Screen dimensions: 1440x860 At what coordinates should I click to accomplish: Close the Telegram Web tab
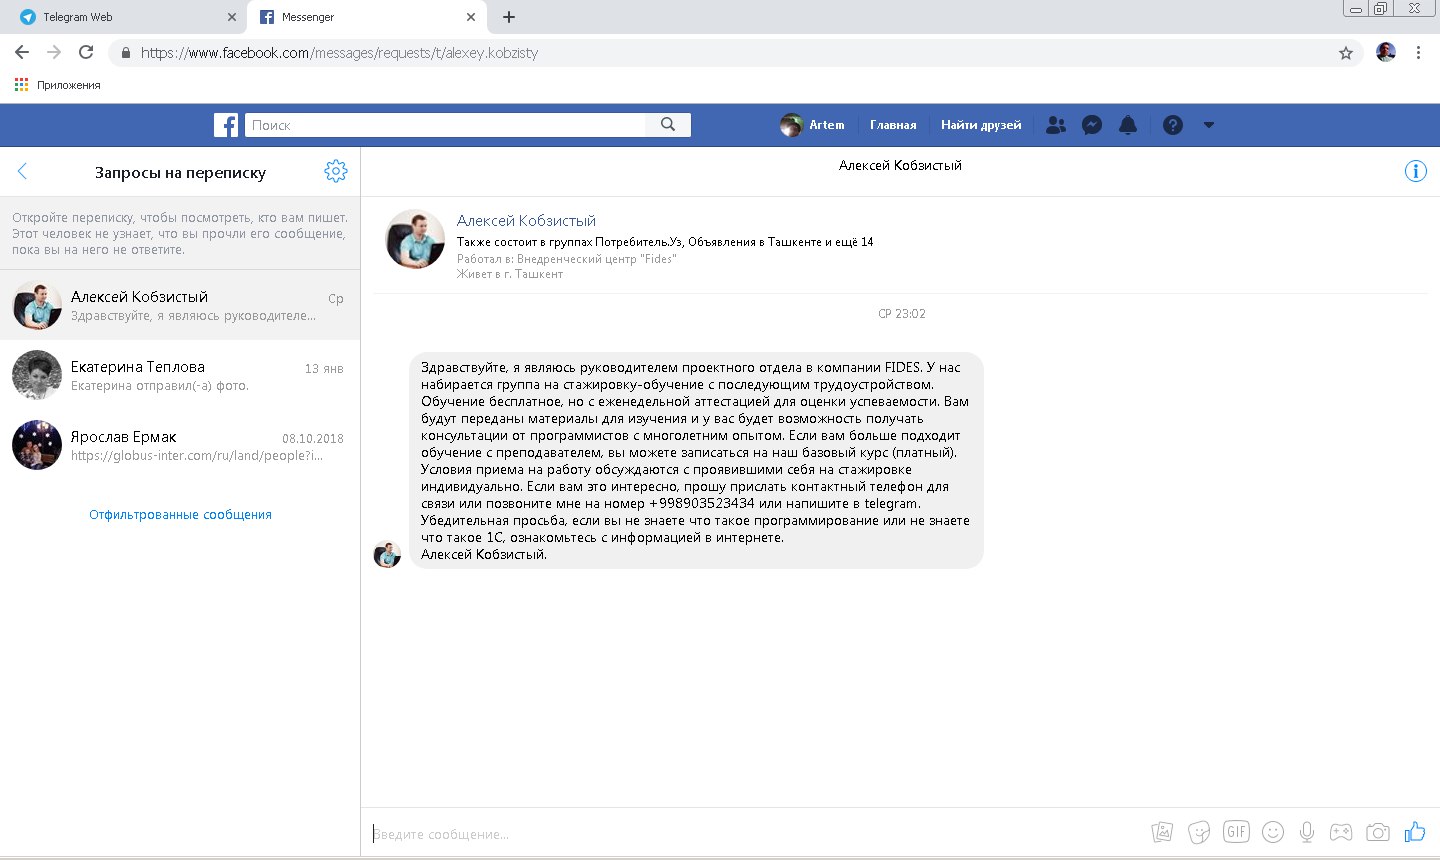click(x=232, y=17)
